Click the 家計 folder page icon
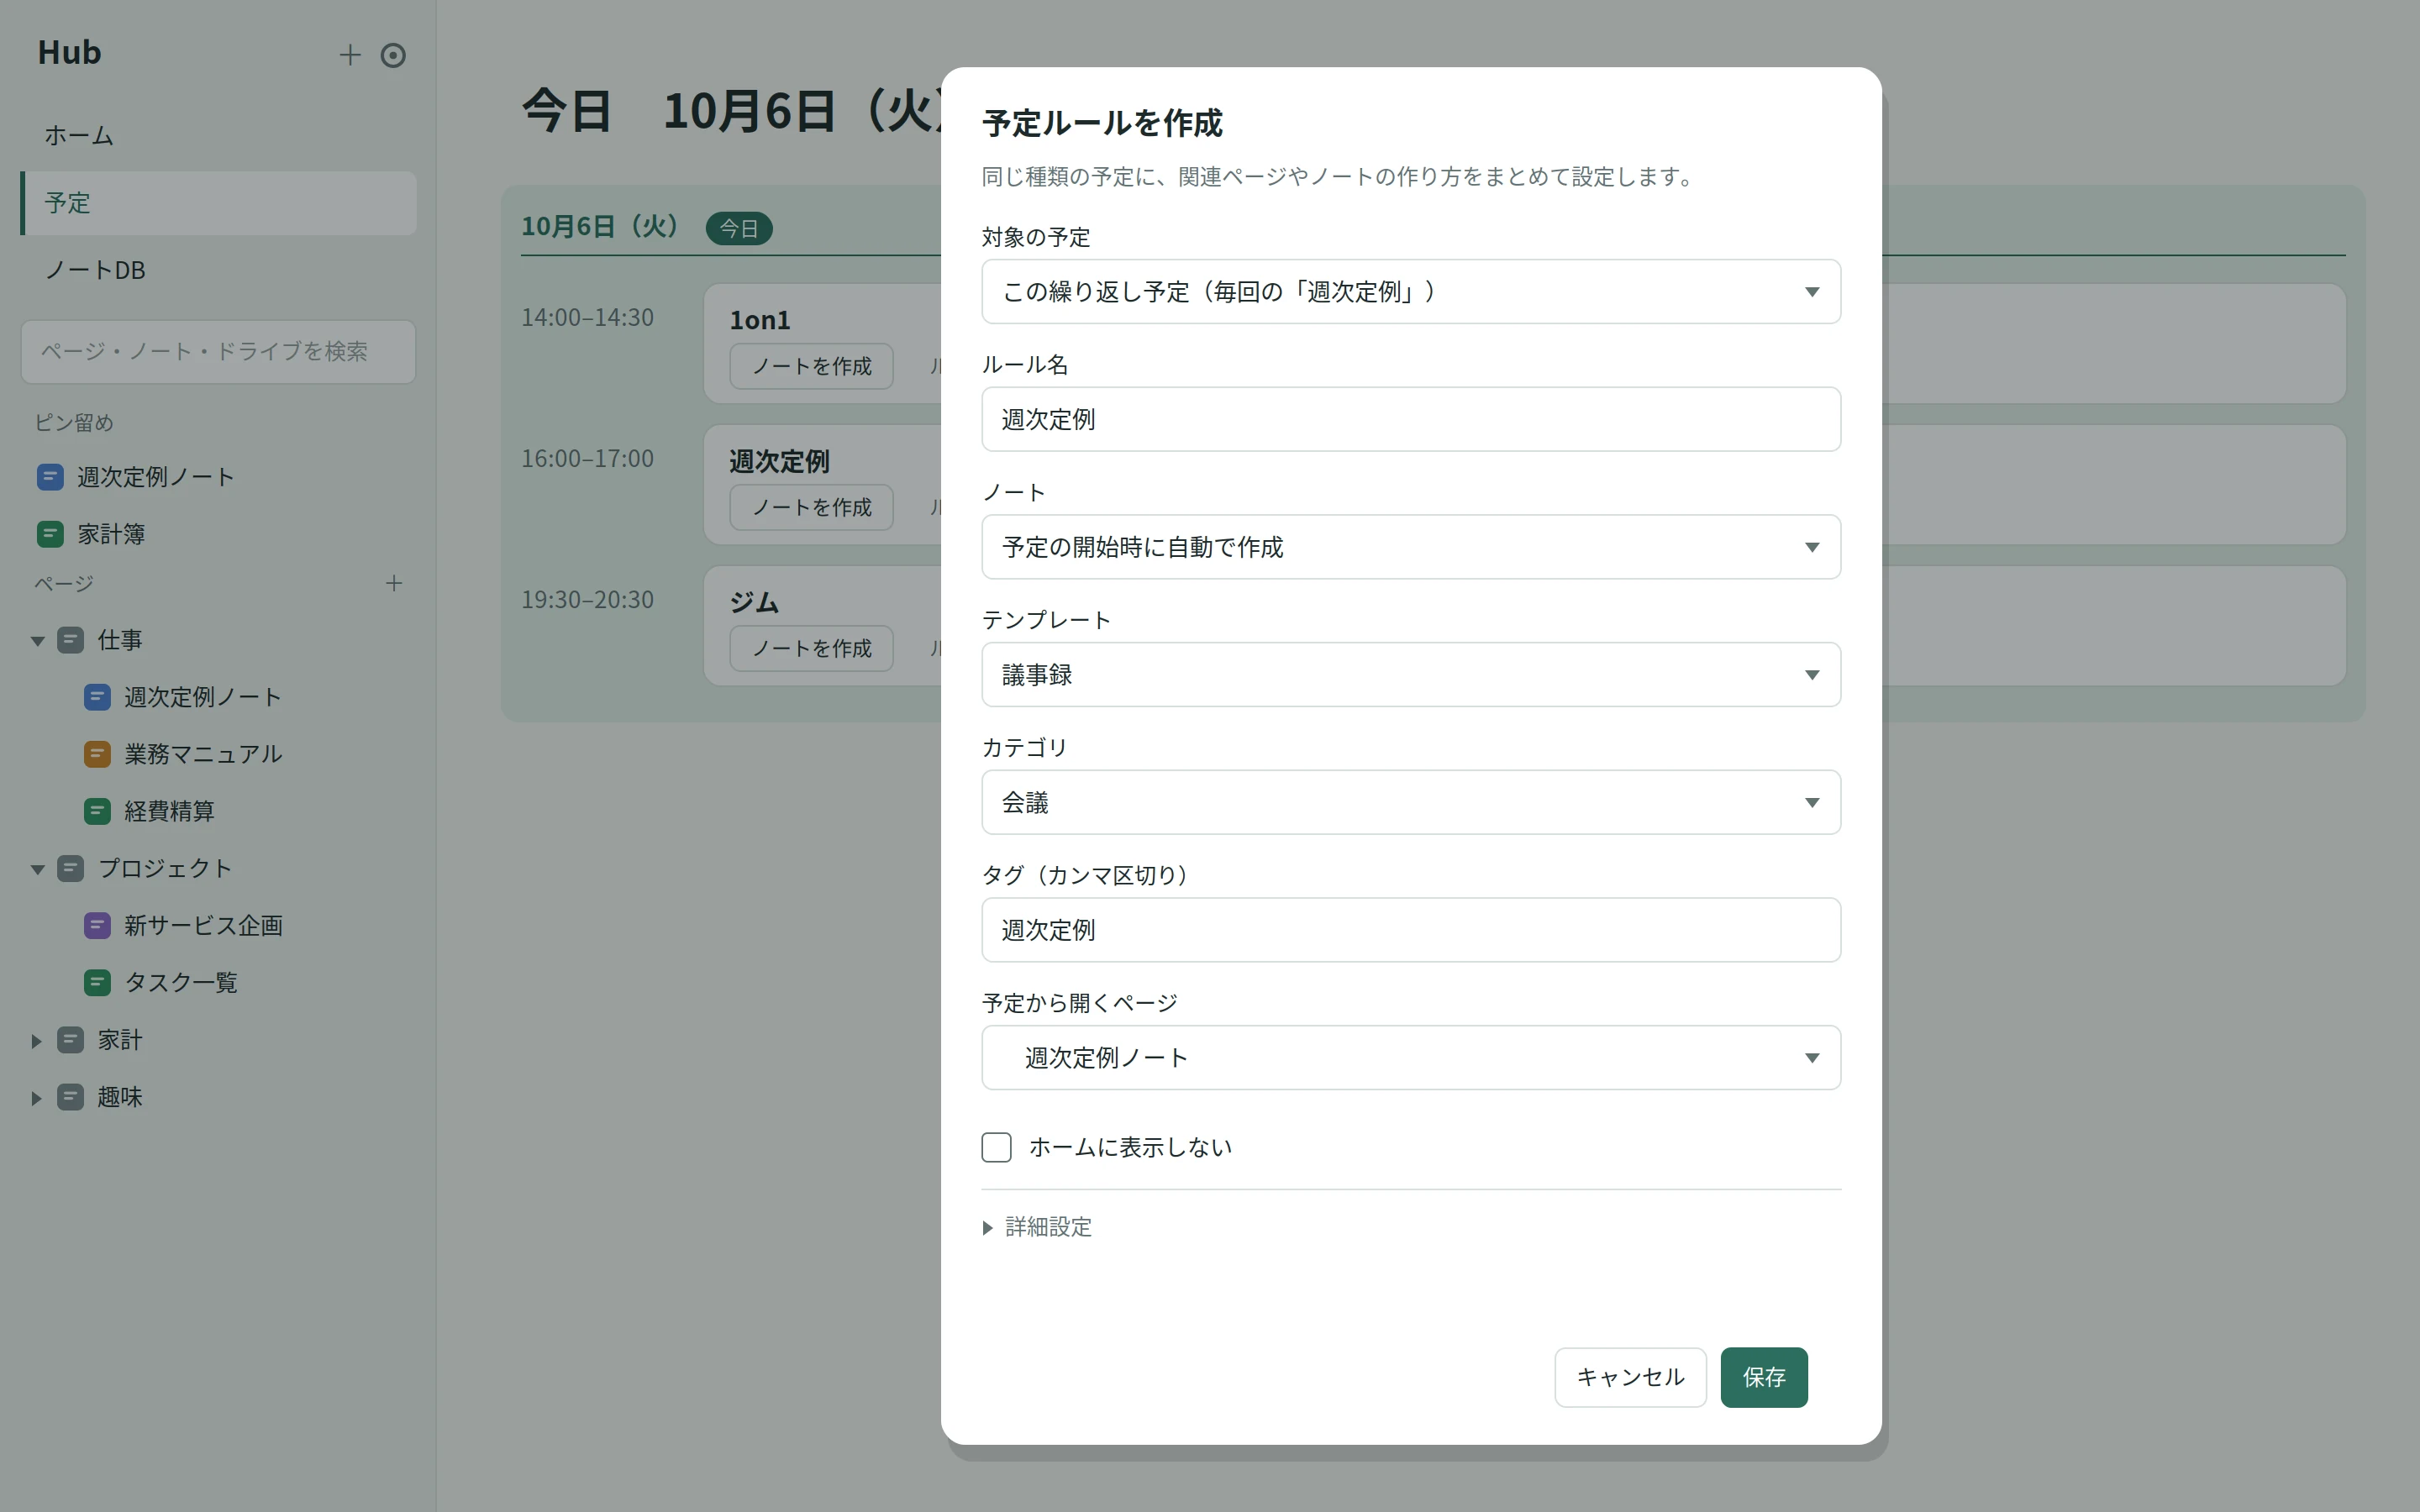Image resolution: width=2420 pixels, height=1512 pixels. point(70,1040)
